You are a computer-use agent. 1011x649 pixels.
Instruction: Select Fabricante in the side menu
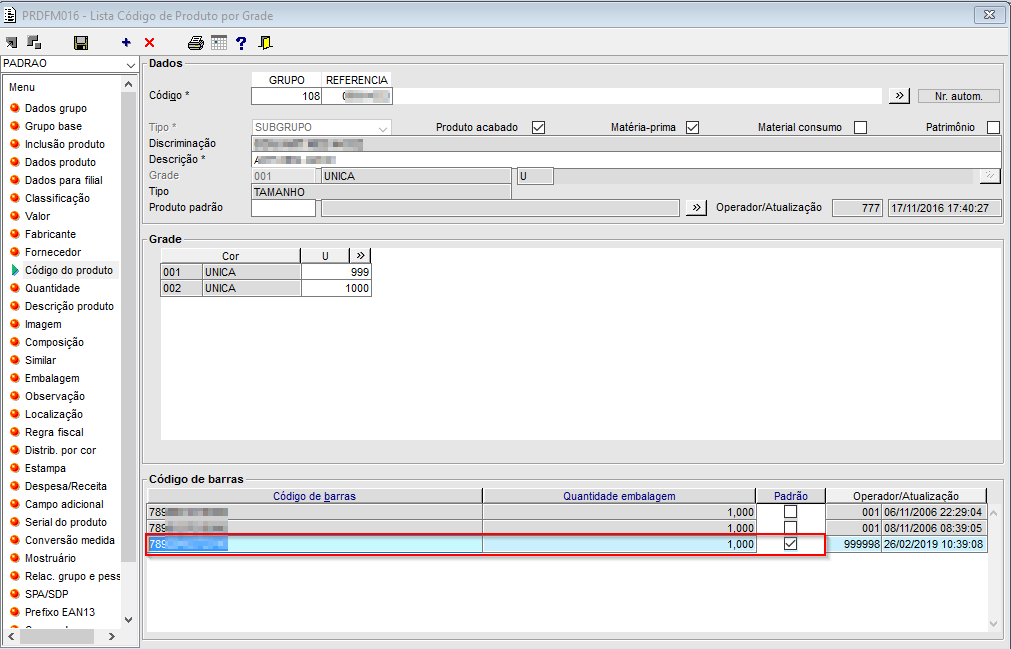(x=50, y=235)
